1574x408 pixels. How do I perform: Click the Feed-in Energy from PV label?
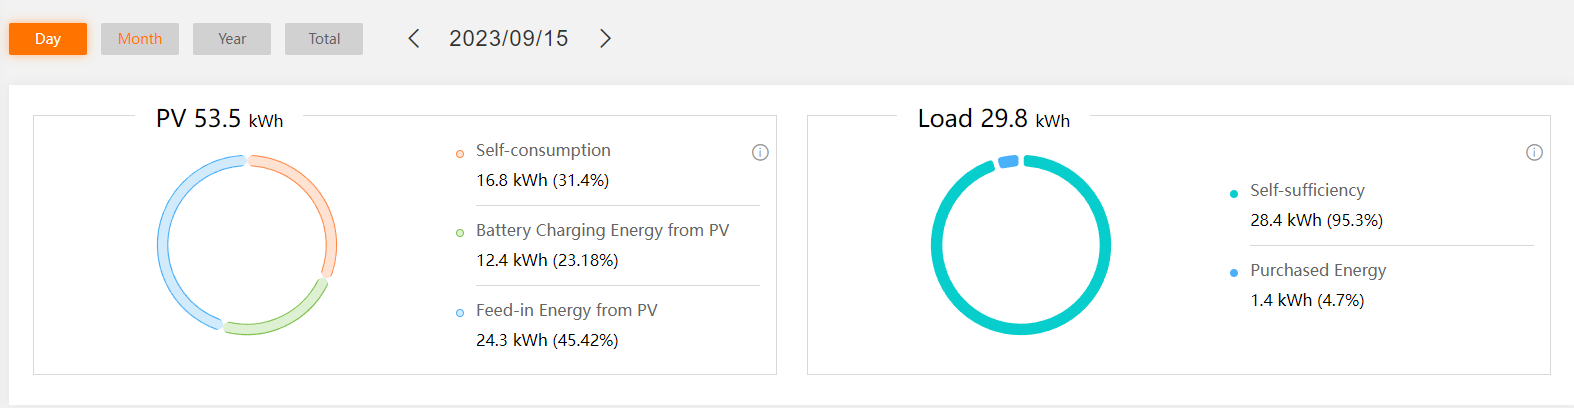click(566, 310)
